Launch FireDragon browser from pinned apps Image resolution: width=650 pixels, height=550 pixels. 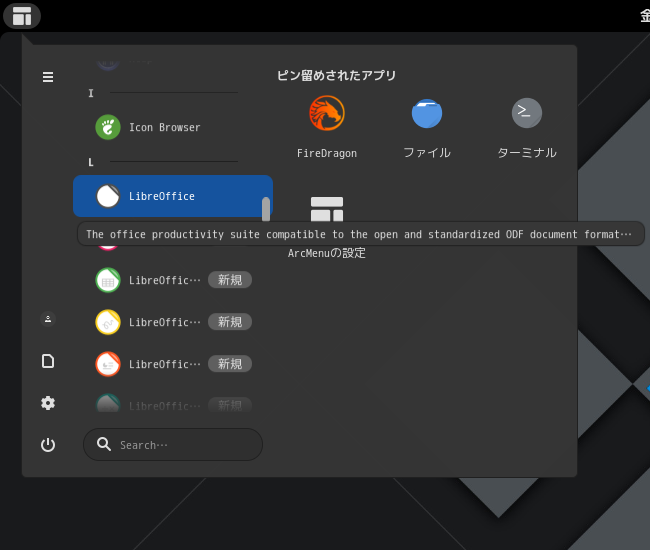(327, 127)
